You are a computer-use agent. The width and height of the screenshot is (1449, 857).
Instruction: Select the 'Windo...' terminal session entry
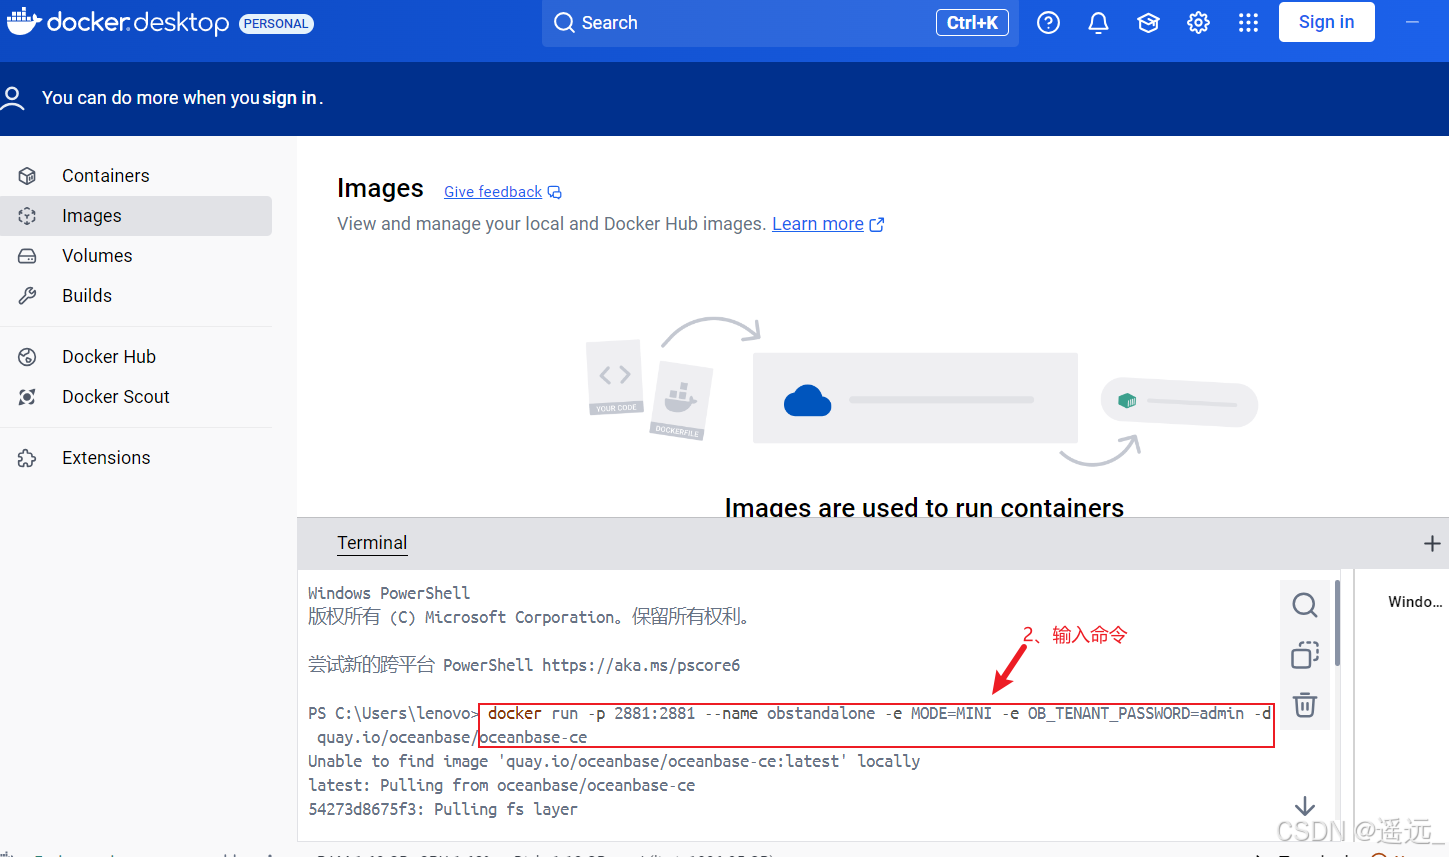point(1415,602)
